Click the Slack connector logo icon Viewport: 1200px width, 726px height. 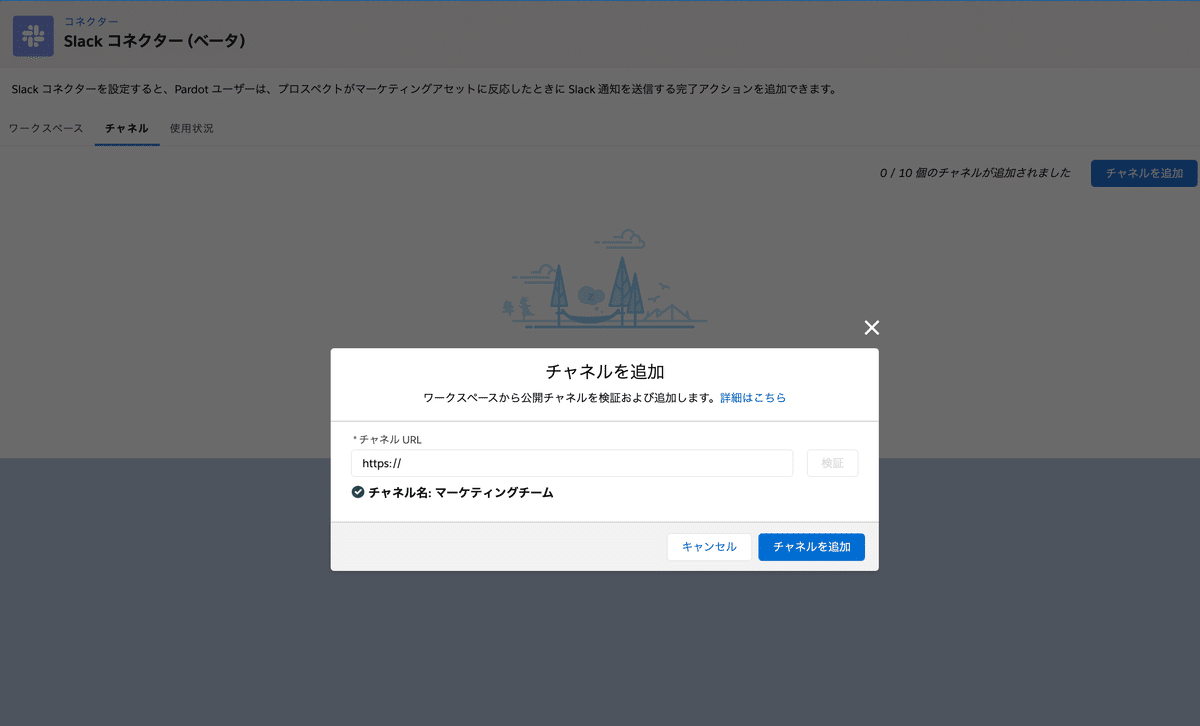click(x=33, y=35)
